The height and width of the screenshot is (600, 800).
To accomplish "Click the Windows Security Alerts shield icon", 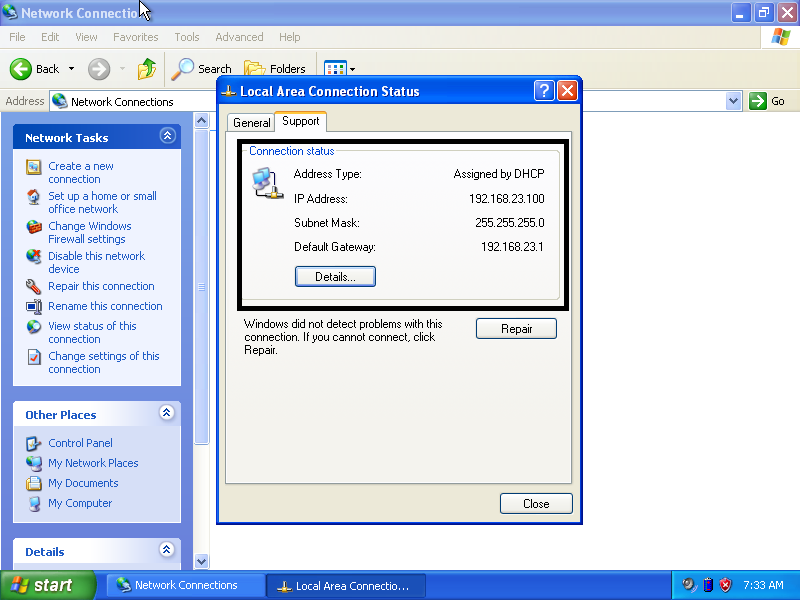I will (725, 584).
